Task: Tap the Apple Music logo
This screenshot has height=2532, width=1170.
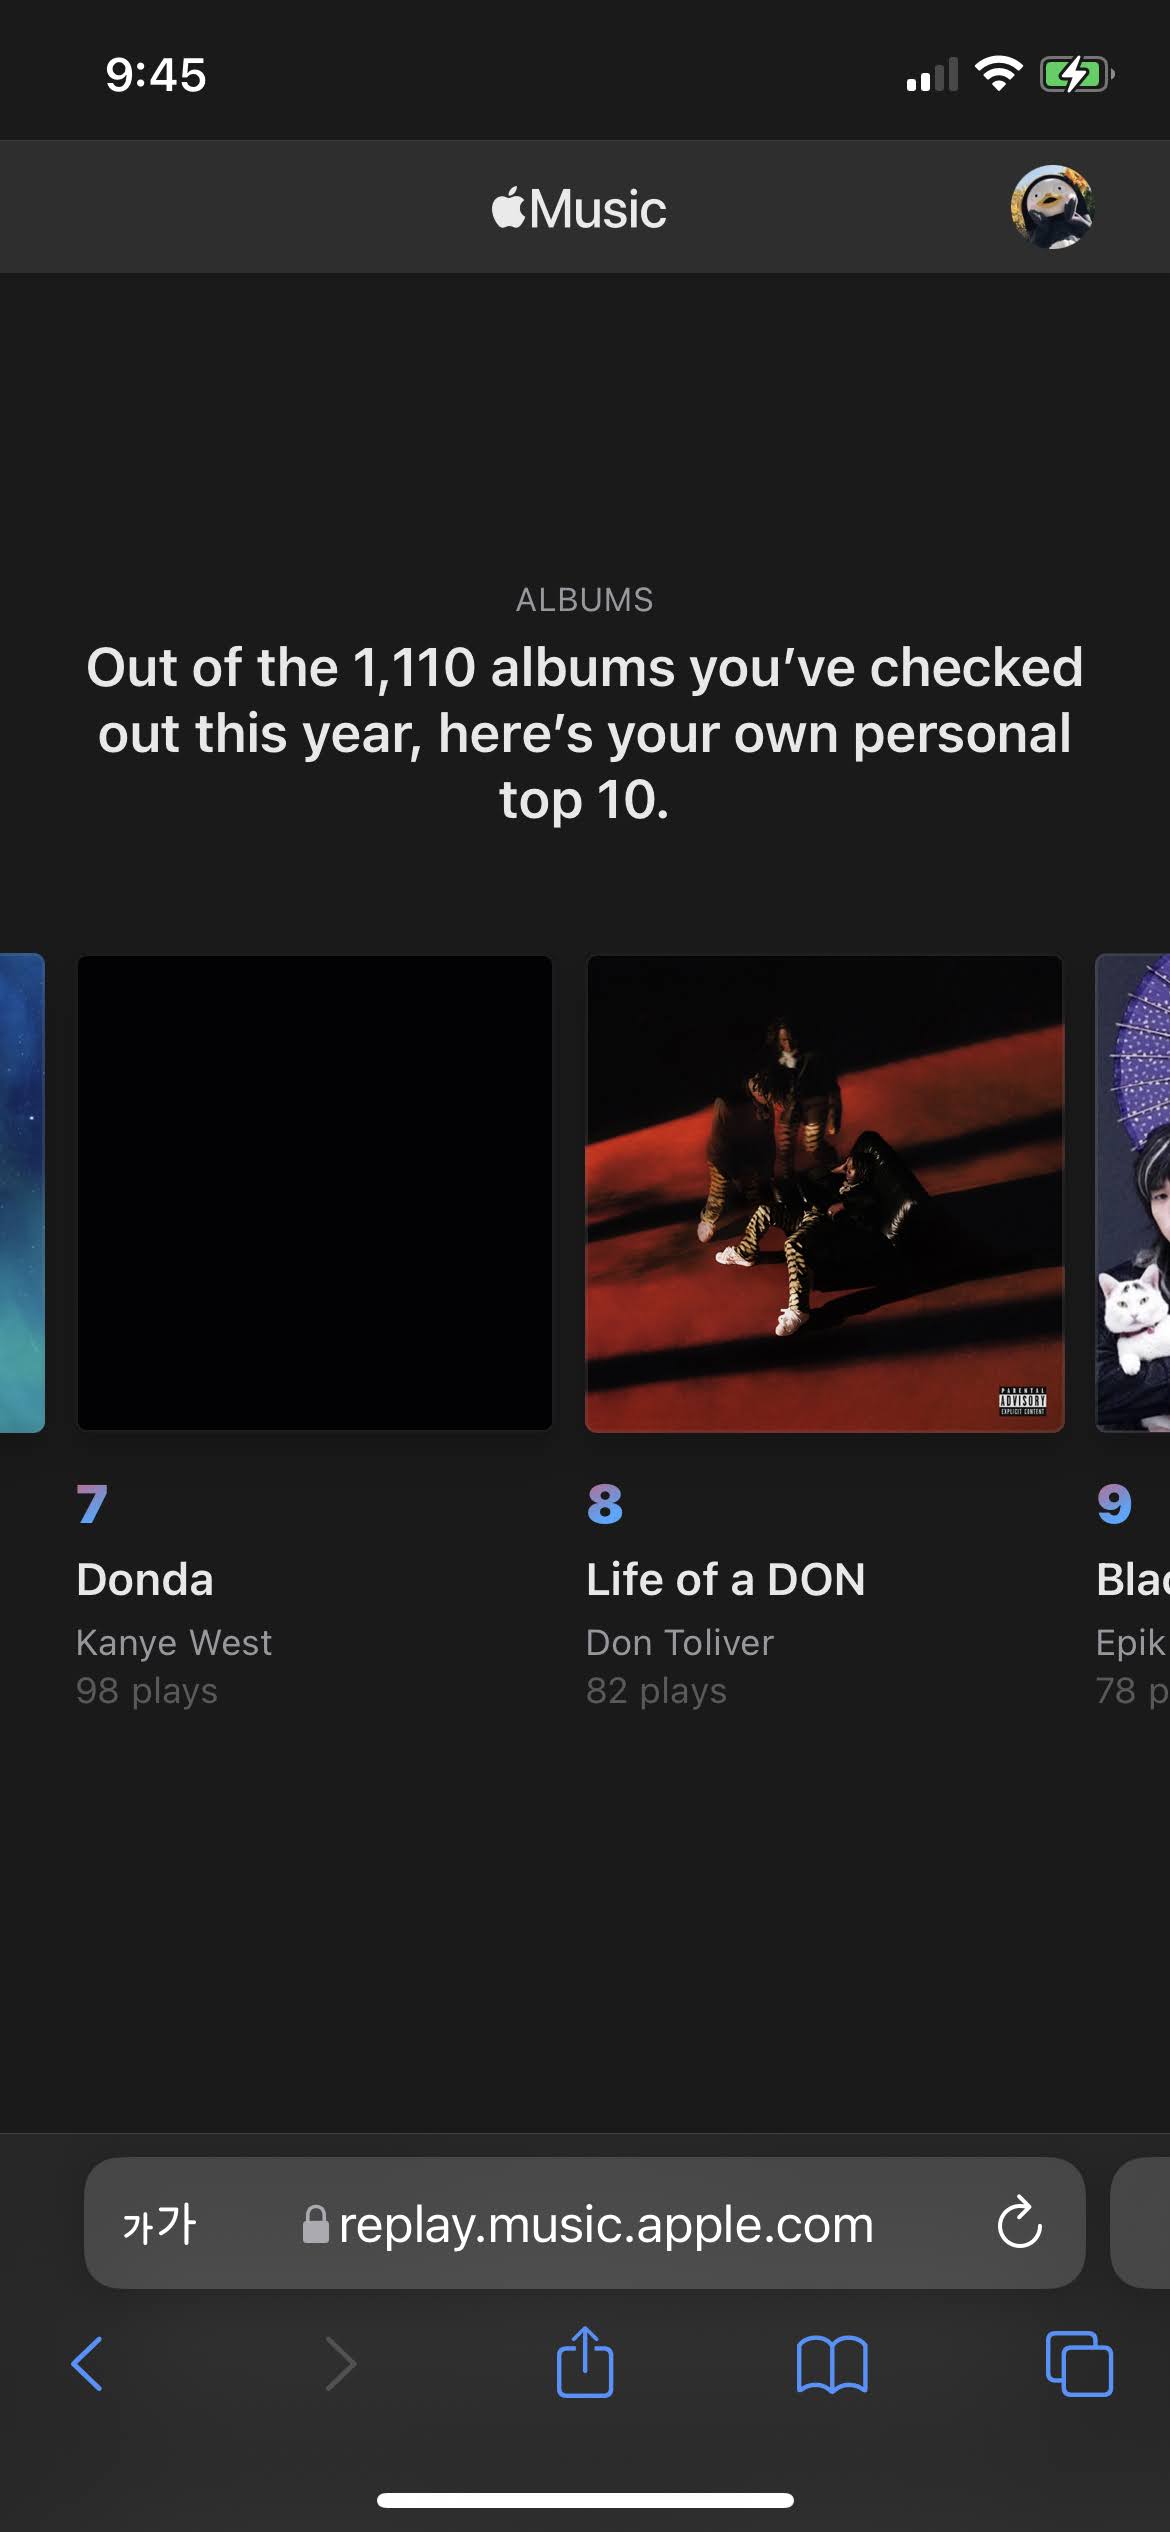Action: click(579, 208)
